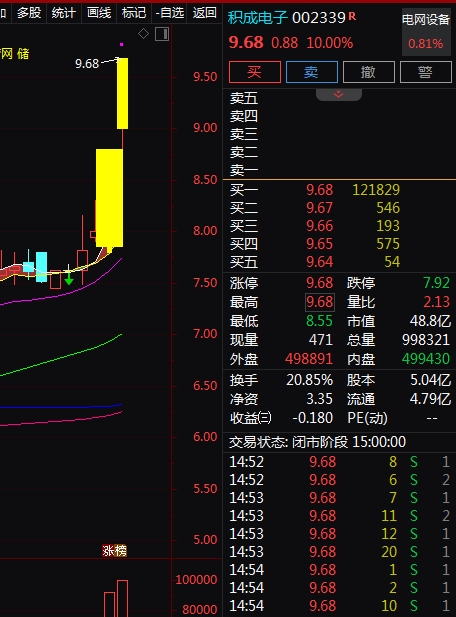The image size is (456, 617).
Task: Click the 警 alert button
Action: click(426, 72)
